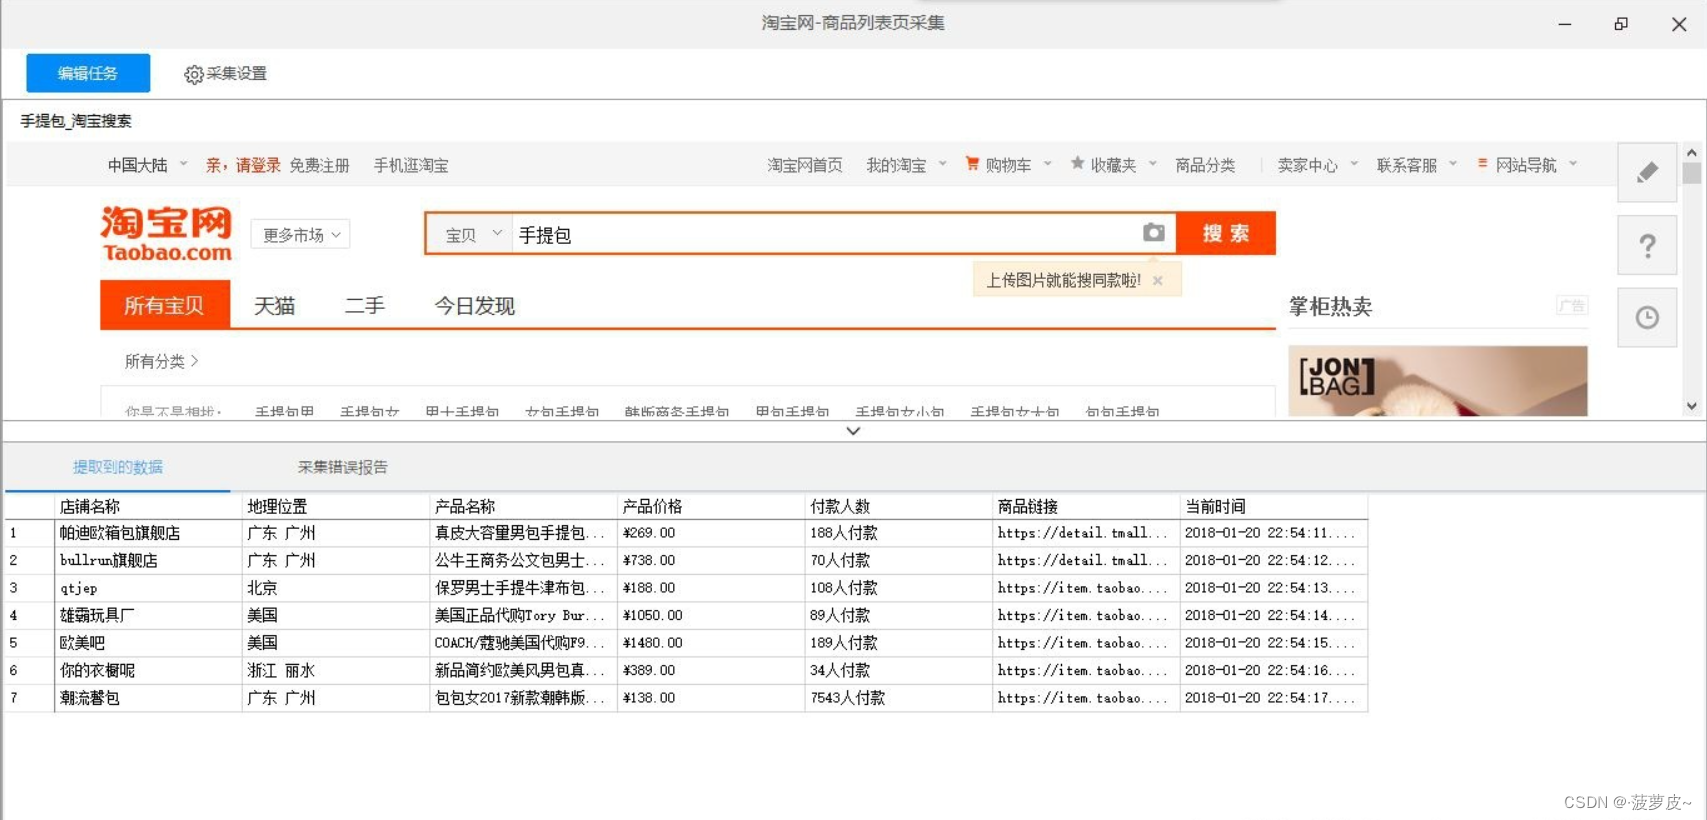Expand the 中国大陆 region dropdown

click(x=183, y=164)
